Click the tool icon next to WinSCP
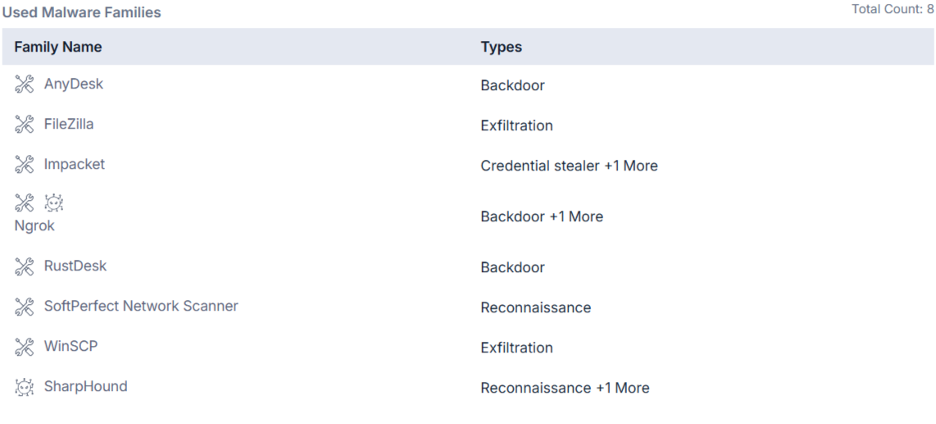 24,347
